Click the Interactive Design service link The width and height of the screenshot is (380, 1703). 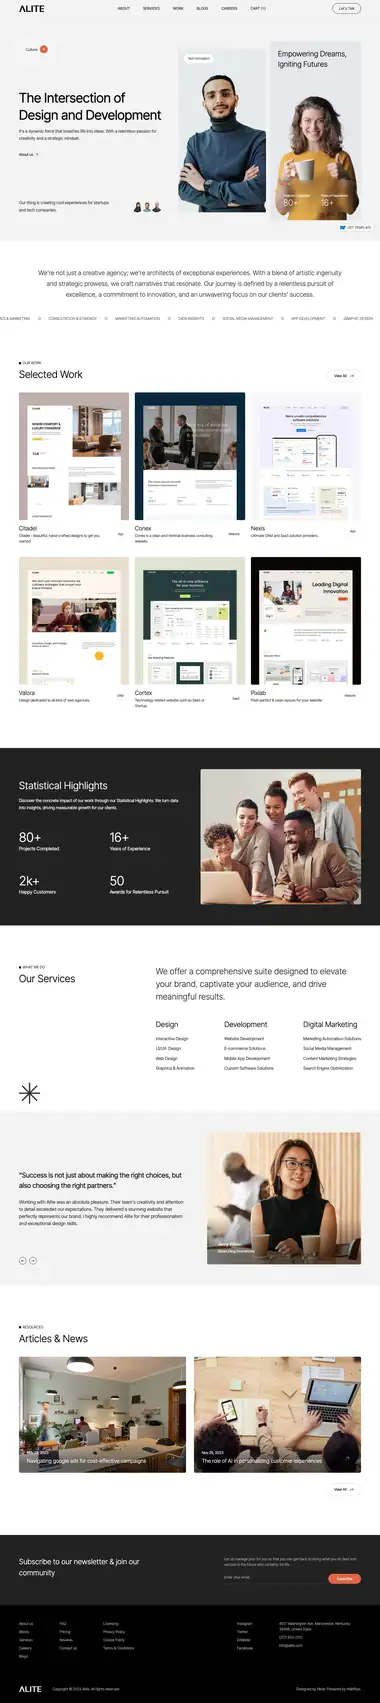(172, 1038)
